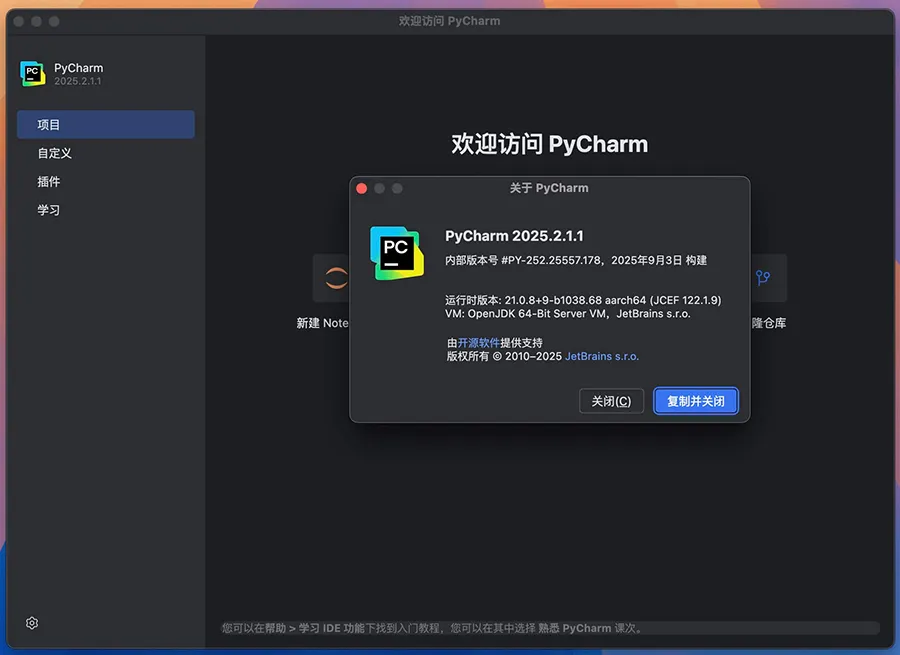Click the clone repository branch icon
Viewport: 900px width, 655px height.
pyautogui.click(x=764, y=278)
